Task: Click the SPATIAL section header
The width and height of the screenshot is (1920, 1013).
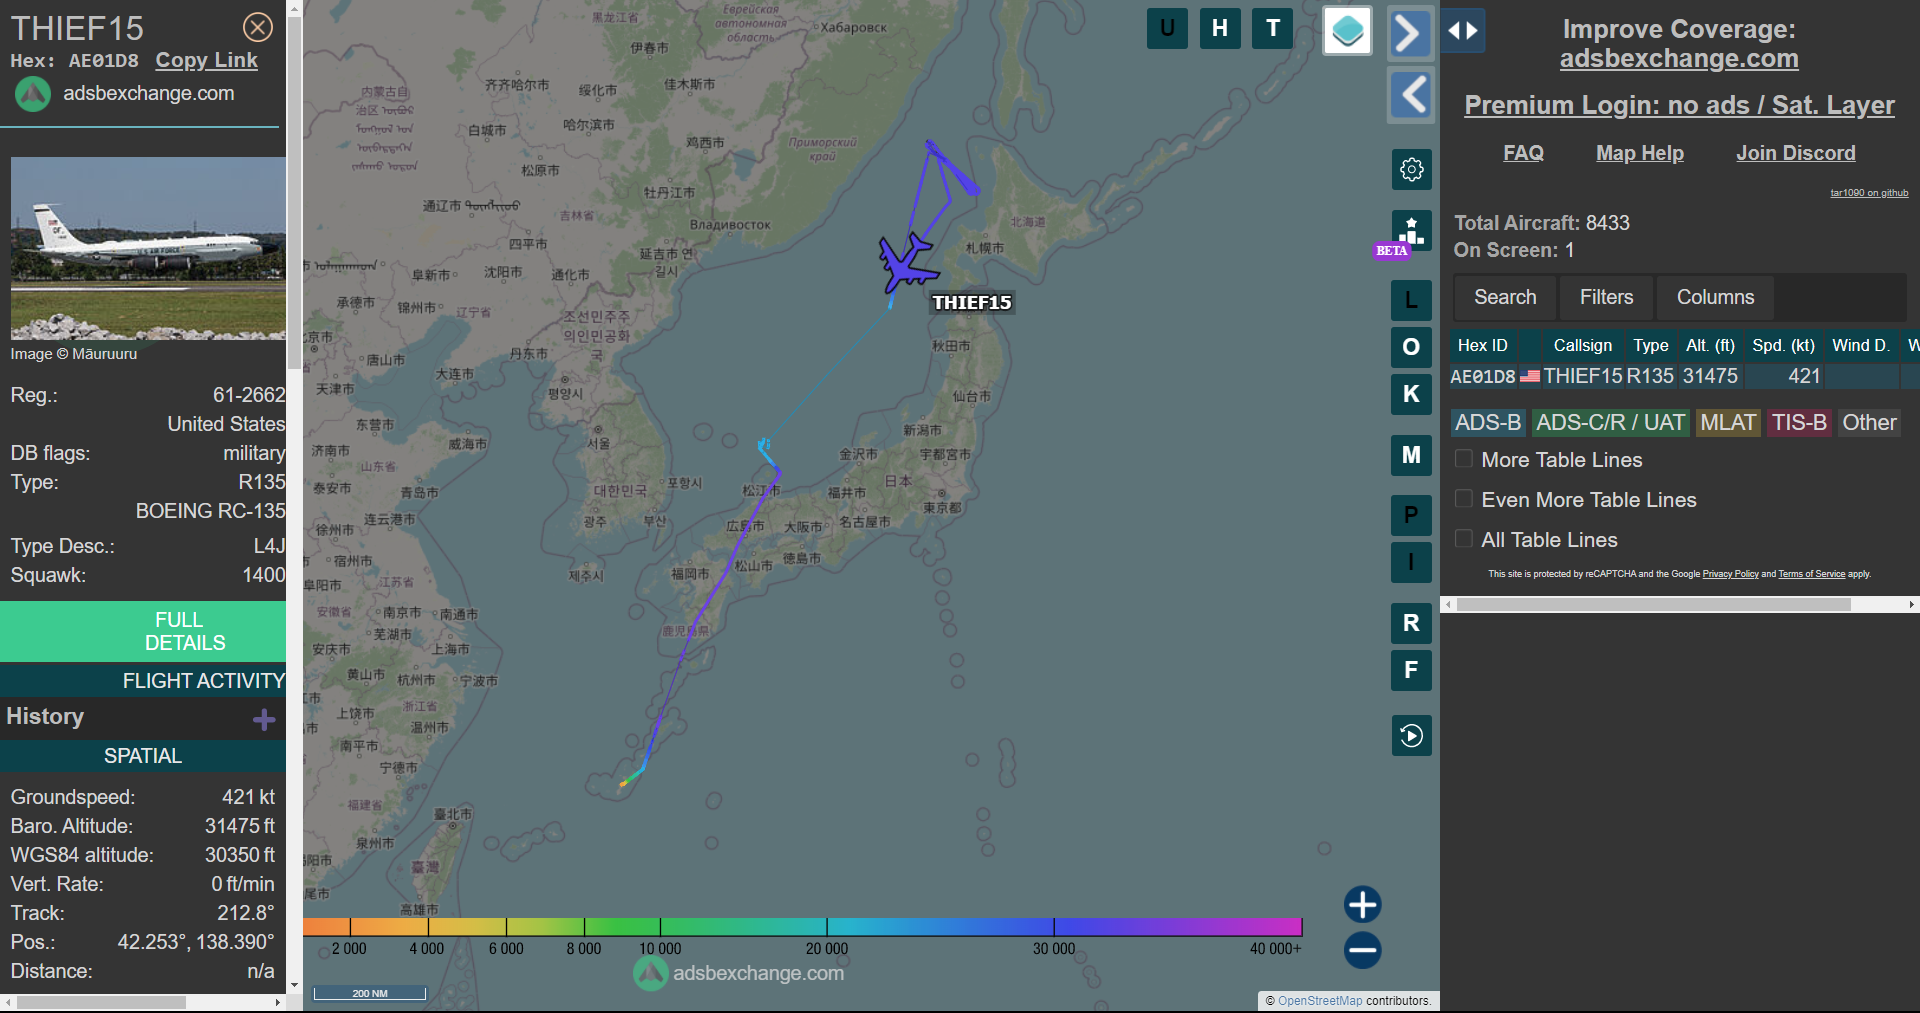Action: point(143,756)
